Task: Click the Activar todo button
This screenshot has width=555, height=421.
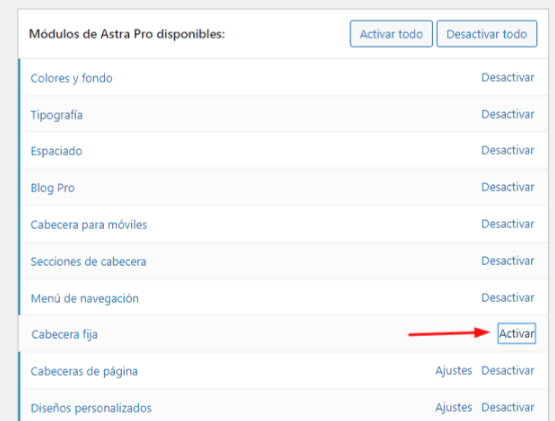Action: click(391, 34)
